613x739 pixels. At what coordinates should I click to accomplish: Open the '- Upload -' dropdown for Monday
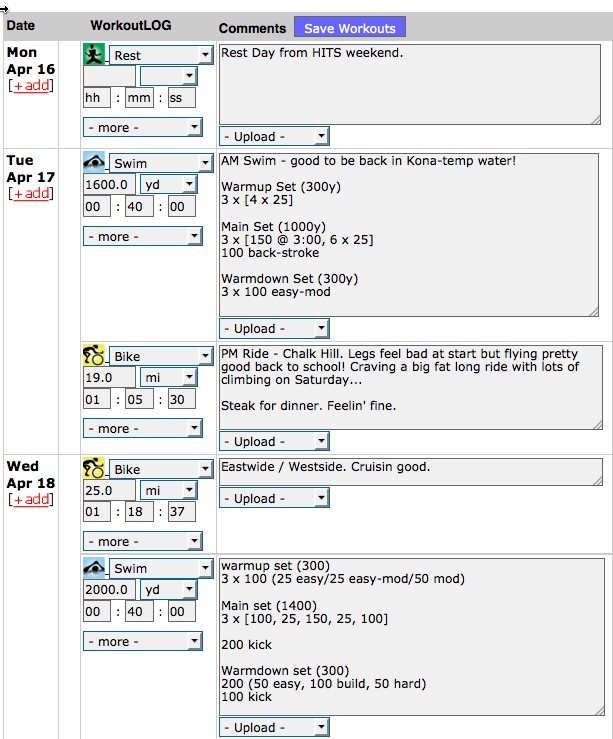click(274, 136)
